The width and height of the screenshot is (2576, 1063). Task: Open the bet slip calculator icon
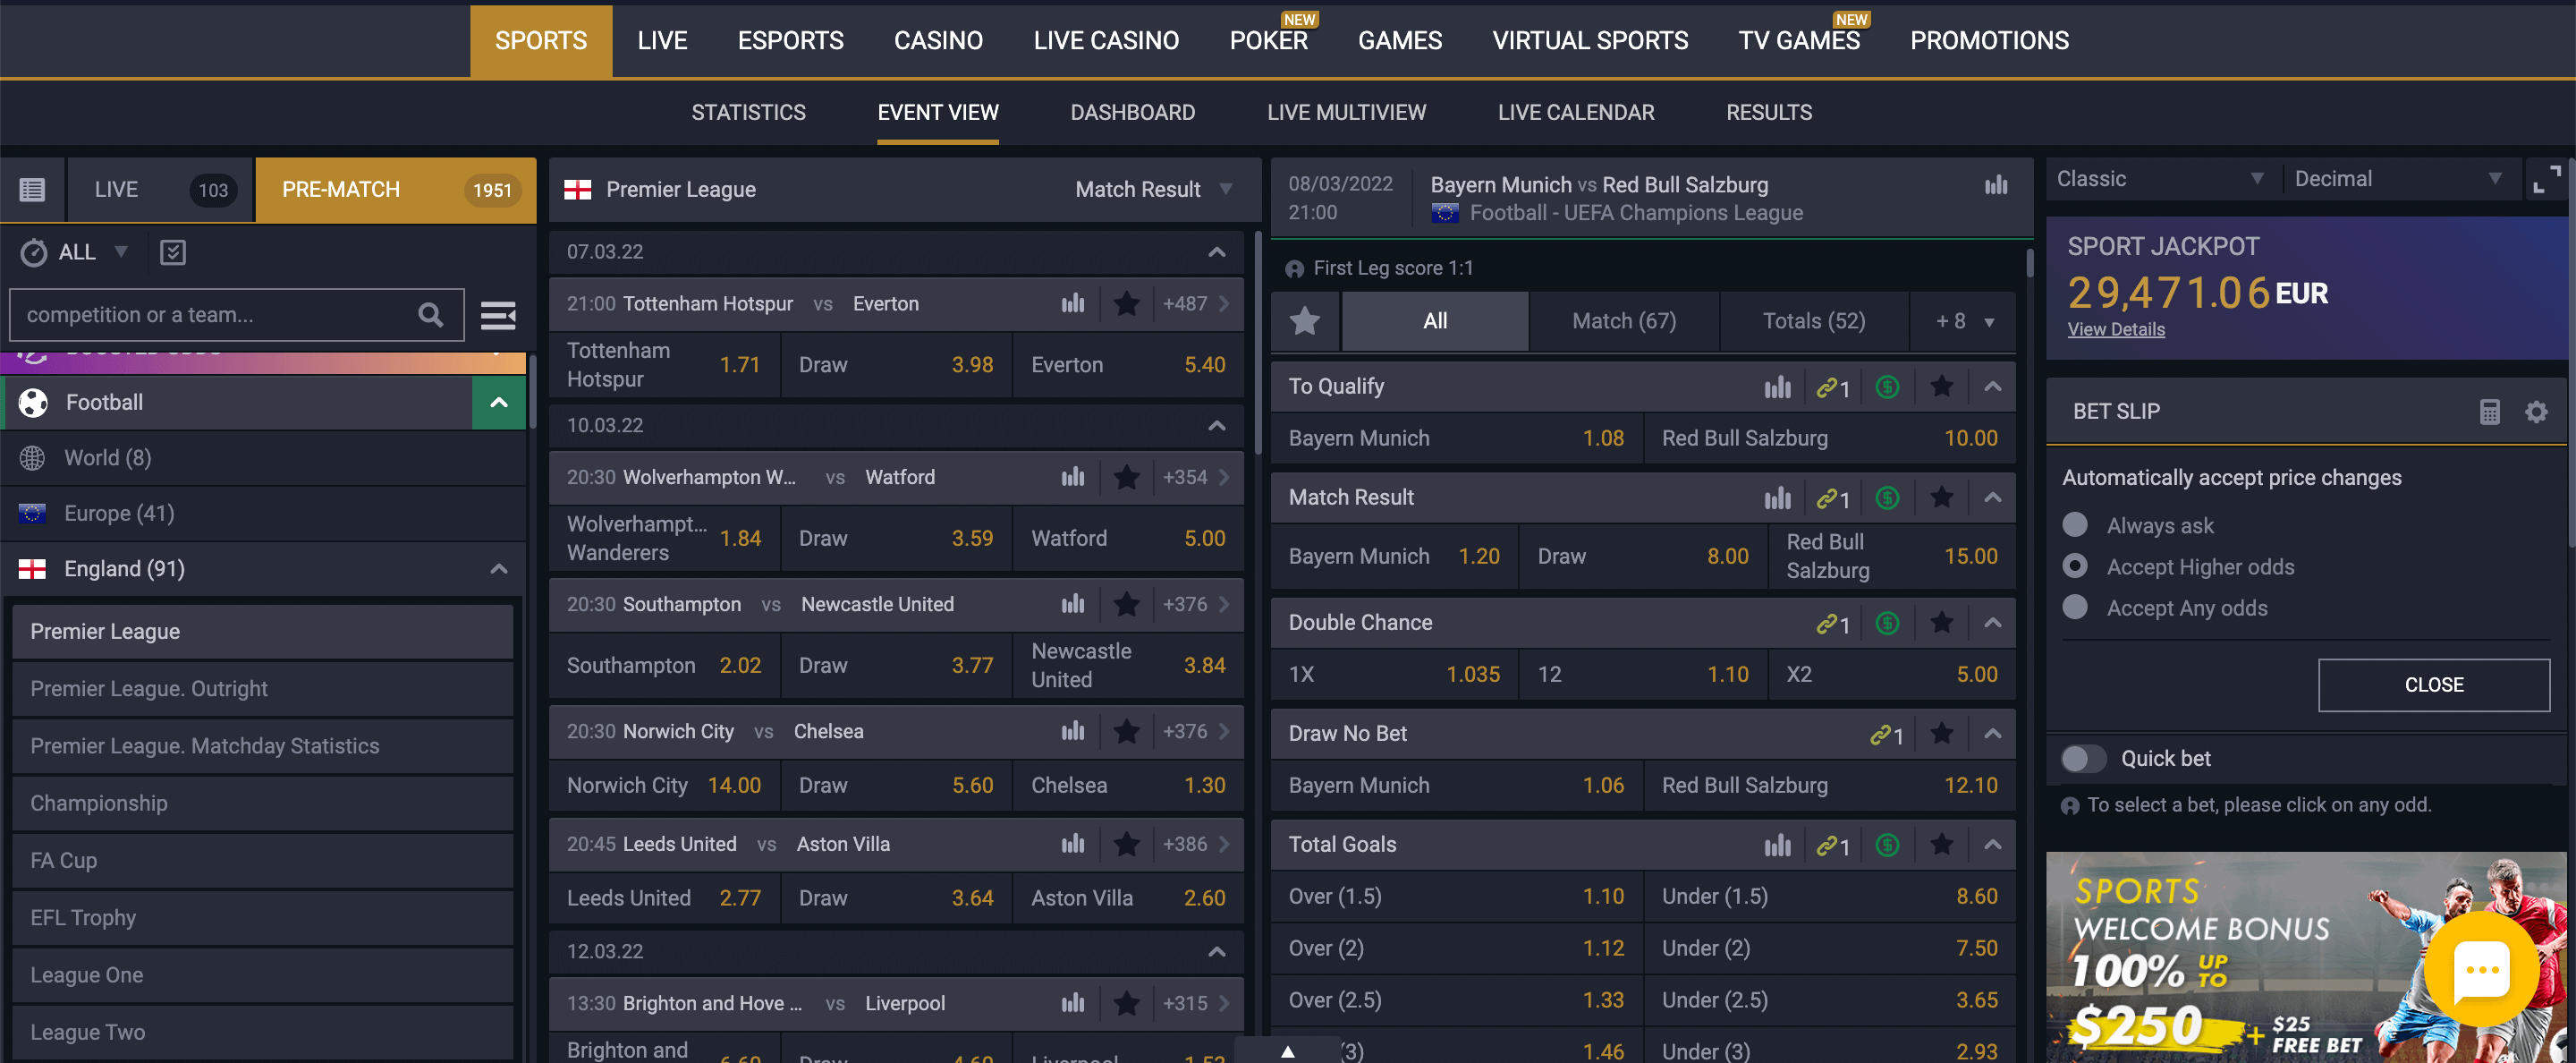pos(2488,412)
